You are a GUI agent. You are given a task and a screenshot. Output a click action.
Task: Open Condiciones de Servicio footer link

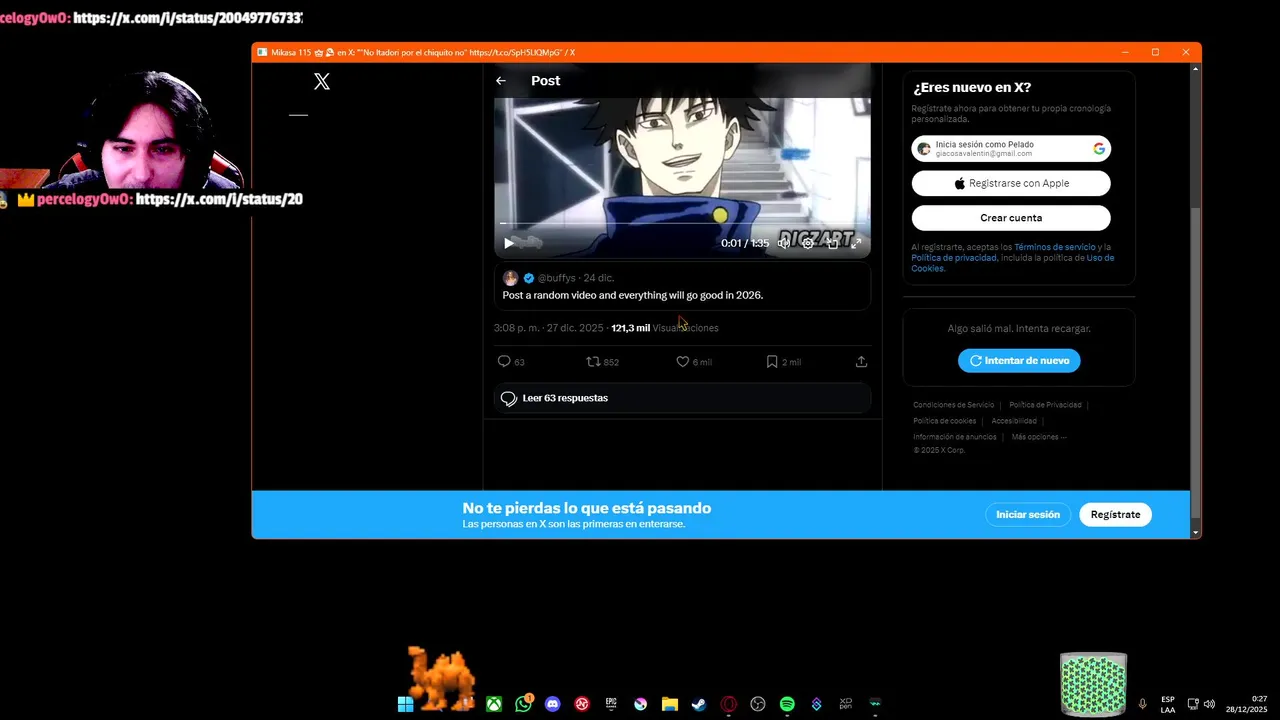coord(954,405)
